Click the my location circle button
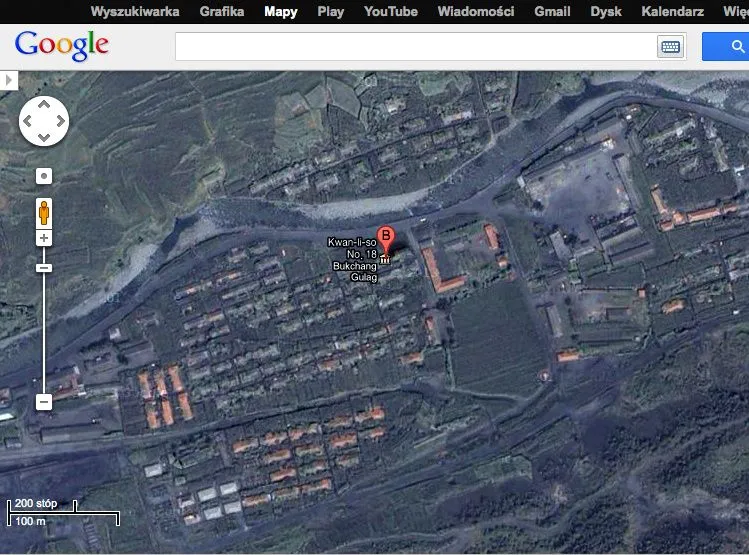The image size is (749, 555). tap(43, 176)
